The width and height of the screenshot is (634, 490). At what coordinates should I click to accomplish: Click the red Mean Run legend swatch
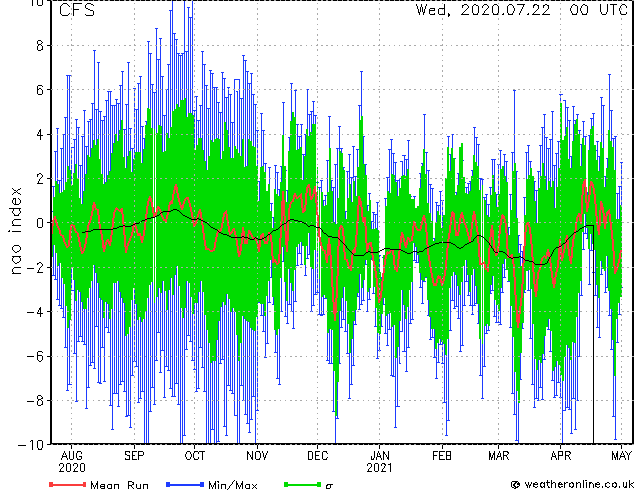(67, 484)
